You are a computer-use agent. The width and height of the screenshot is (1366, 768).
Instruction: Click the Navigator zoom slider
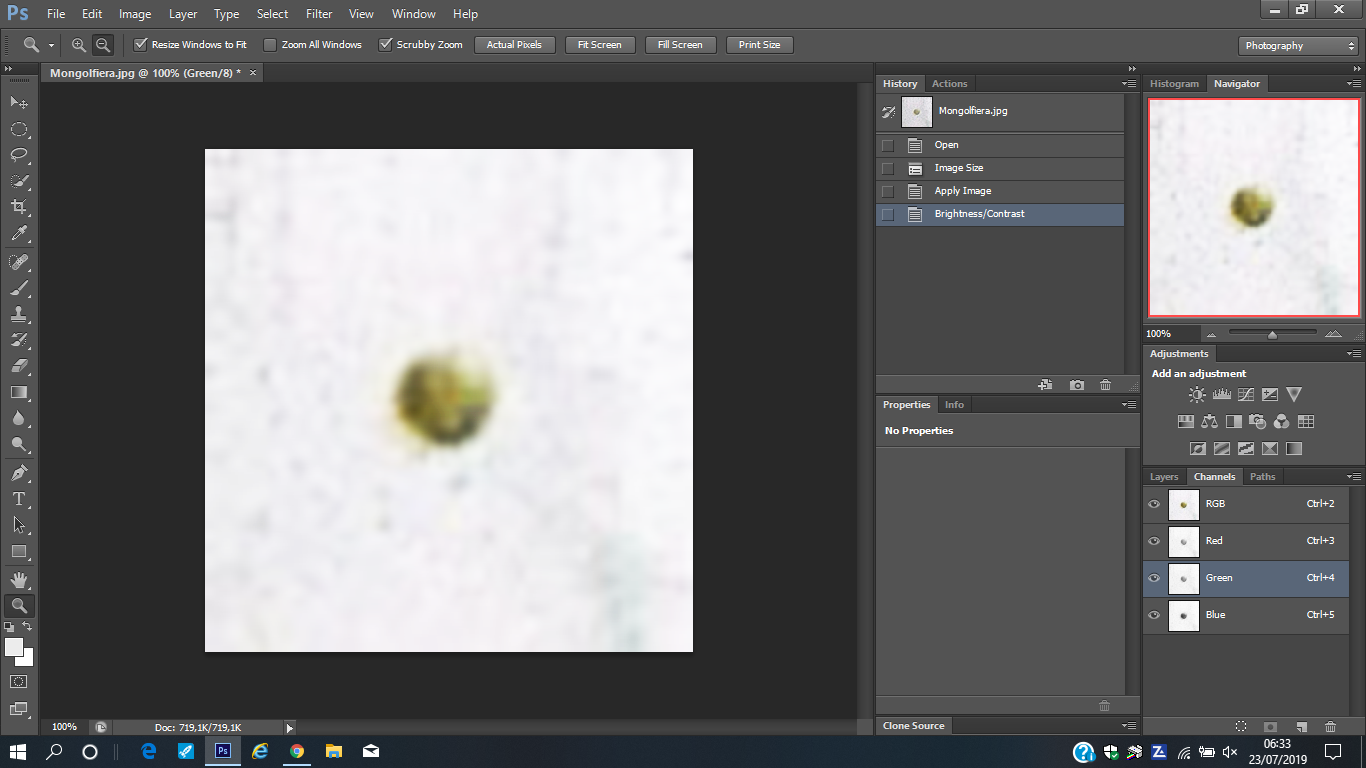tap(1272, 334)
